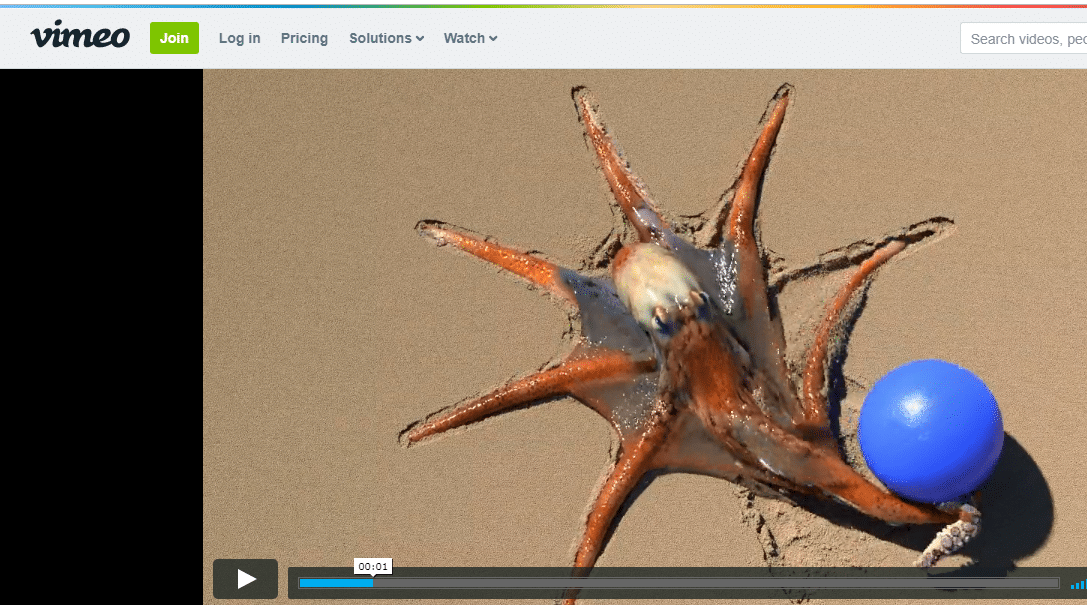1087x605 pixels.
Task: Click the 00:01 timestamp tooltip
Action: [x=372, y=566]
